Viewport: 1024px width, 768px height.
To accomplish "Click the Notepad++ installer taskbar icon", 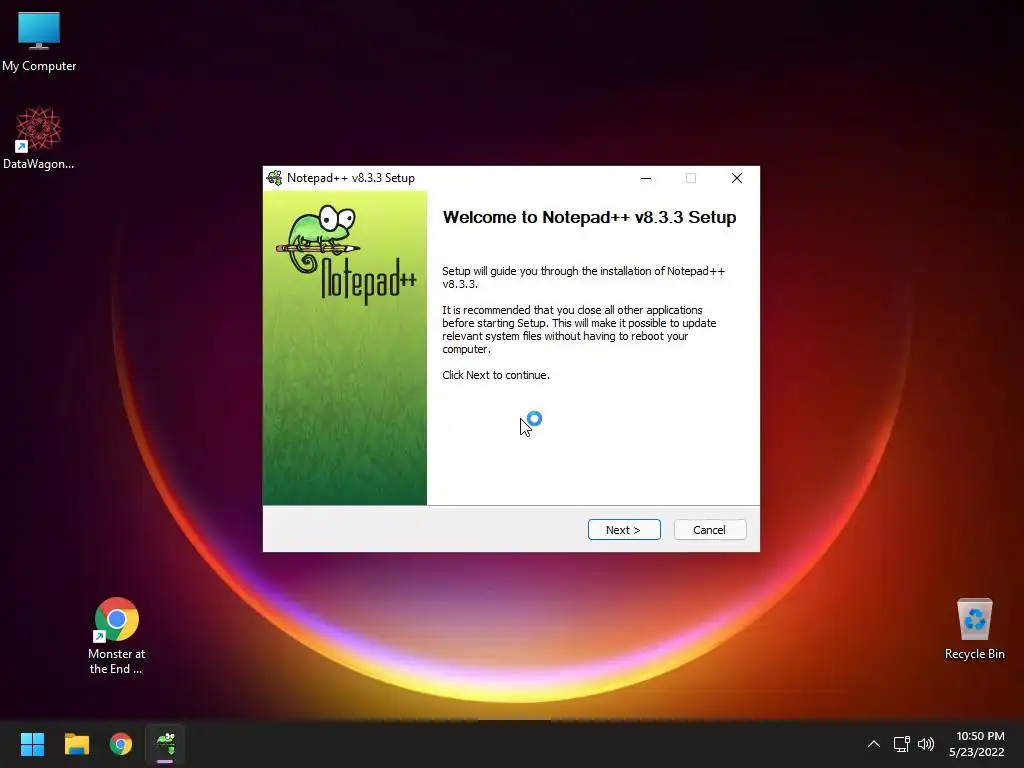I will pos(165,744).
